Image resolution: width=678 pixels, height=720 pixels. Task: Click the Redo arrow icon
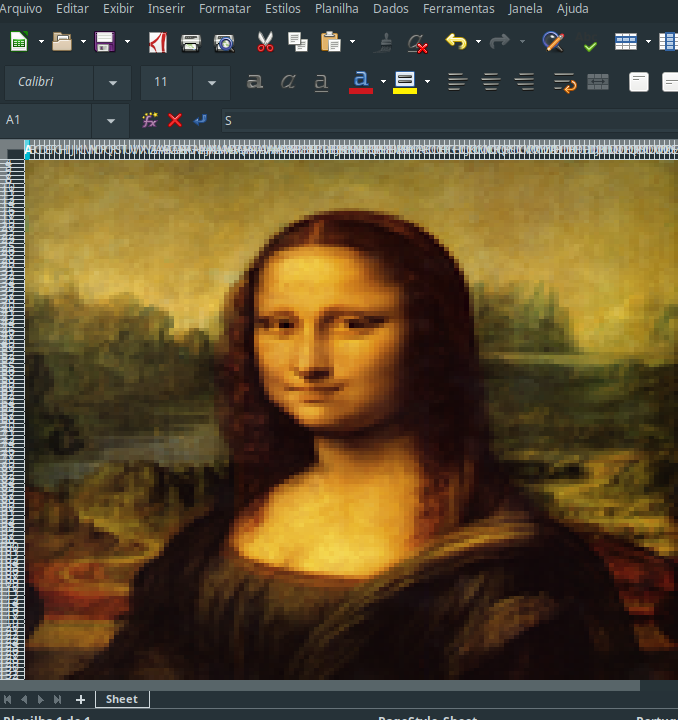(499, 42)
